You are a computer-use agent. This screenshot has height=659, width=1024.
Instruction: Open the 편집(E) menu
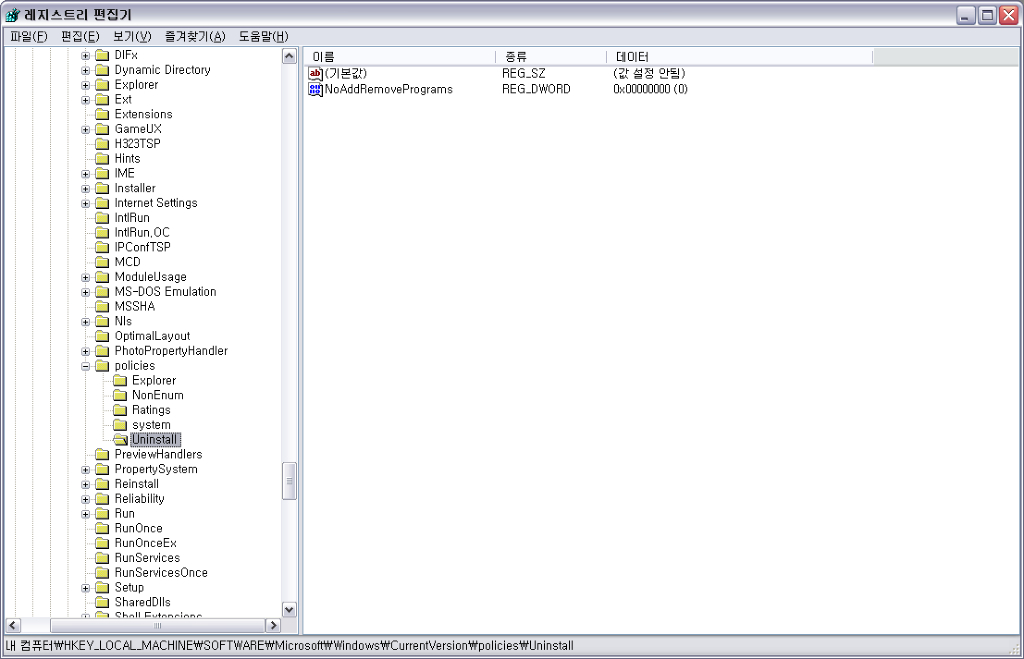coord(80,37)
